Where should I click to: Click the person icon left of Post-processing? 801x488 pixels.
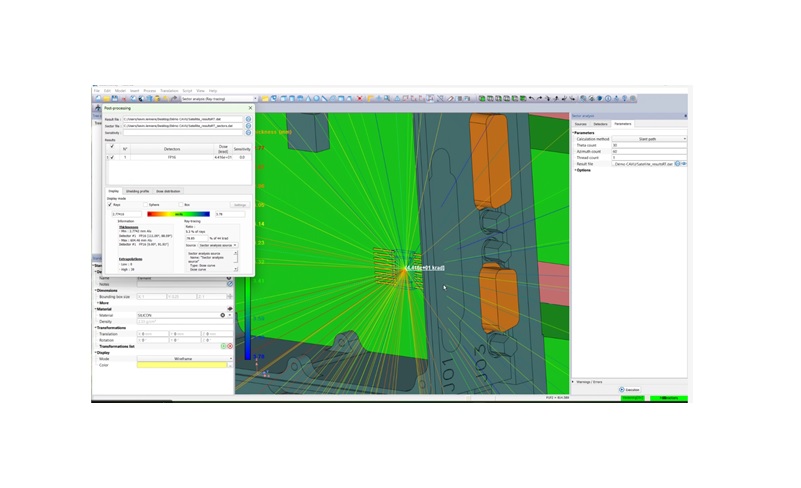98,108
